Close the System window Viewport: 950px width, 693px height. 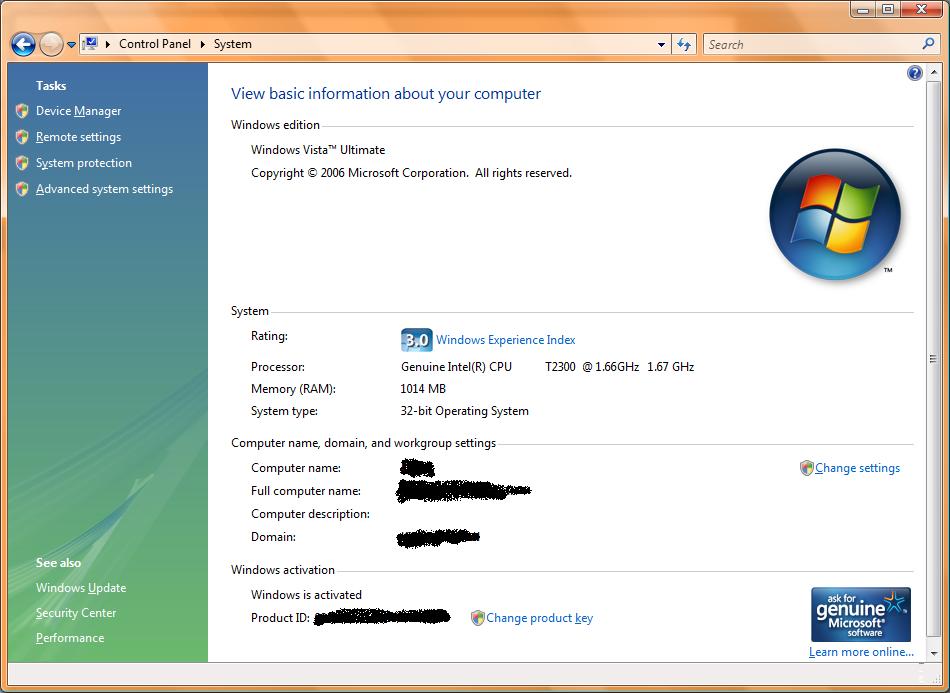coord(922,9)
